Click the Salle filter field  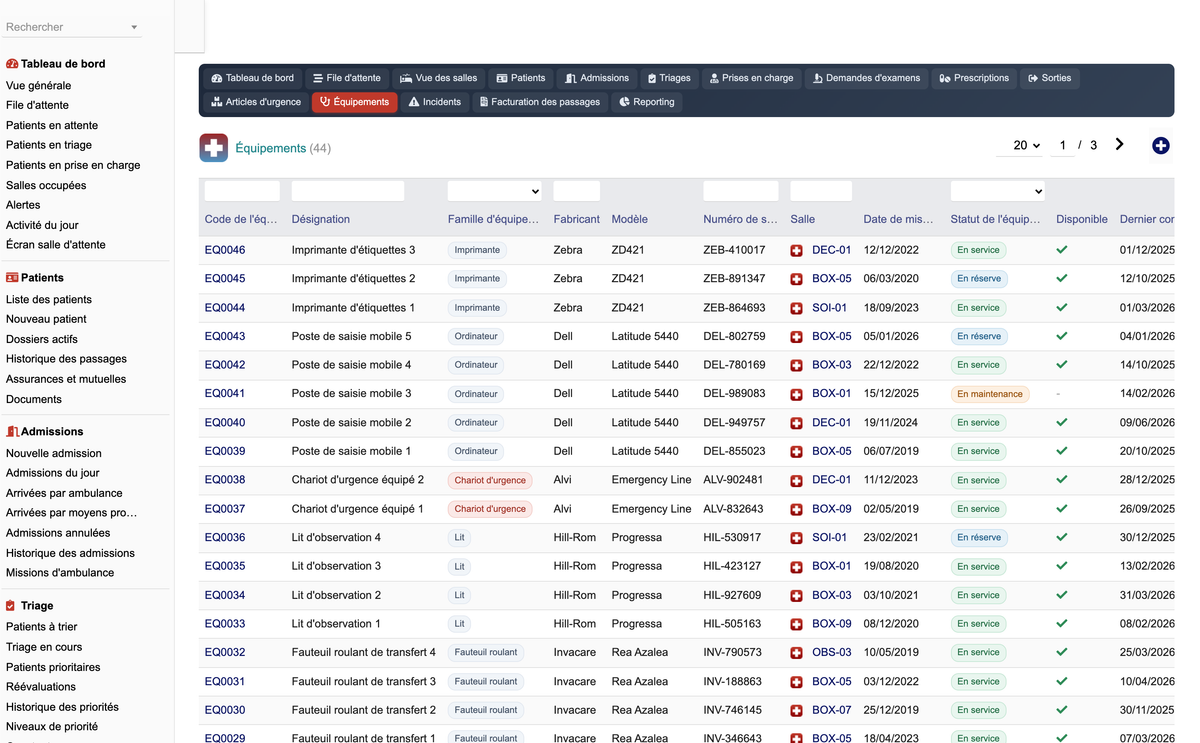[821, 191]
